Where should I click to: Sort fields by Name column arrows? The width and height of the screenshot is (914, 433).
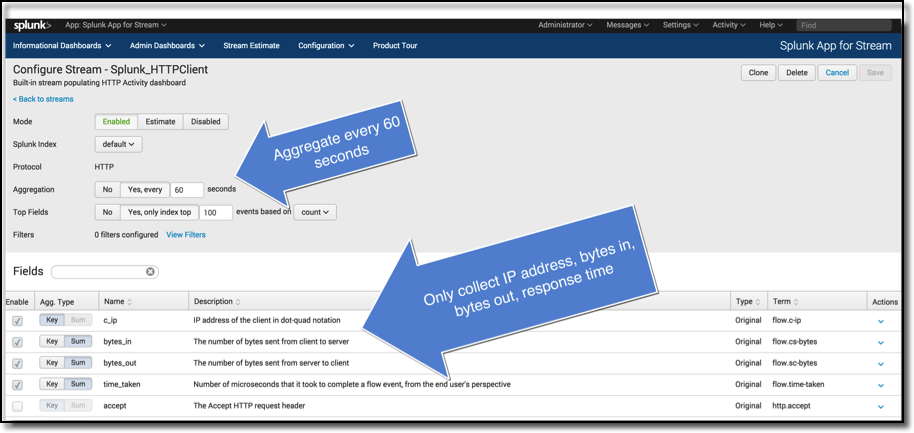[130, 302]
